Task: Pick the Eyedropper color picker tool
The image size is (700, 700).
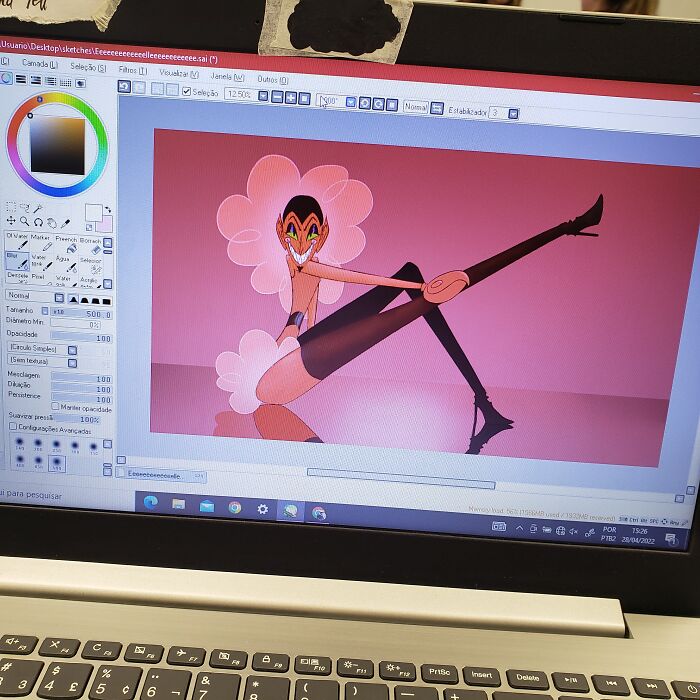Action: [x=66, y=223]
